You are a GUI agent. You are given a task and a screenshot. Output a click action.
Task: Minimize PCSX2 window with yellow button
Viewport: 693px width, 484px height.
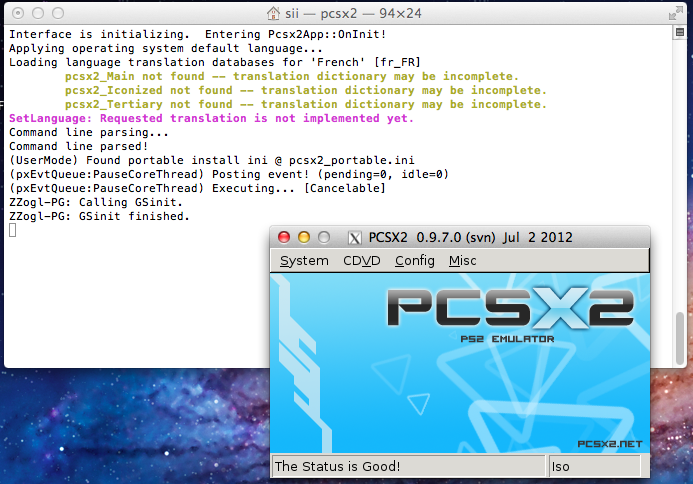pyautogui.click(x=304, y=237)
